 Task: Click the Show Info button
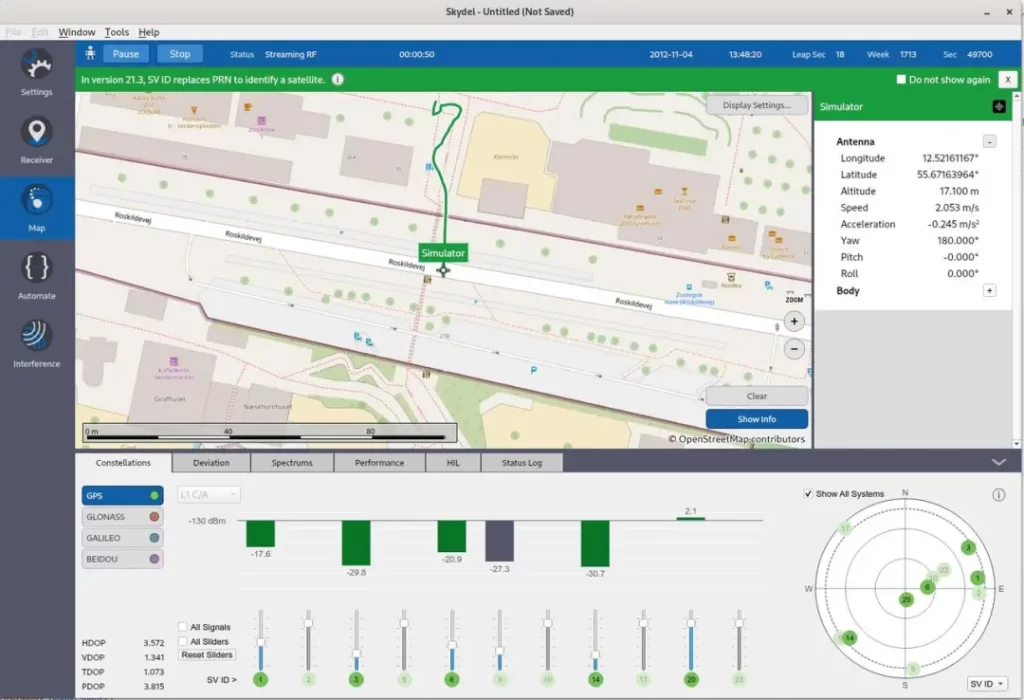point(757,419)
